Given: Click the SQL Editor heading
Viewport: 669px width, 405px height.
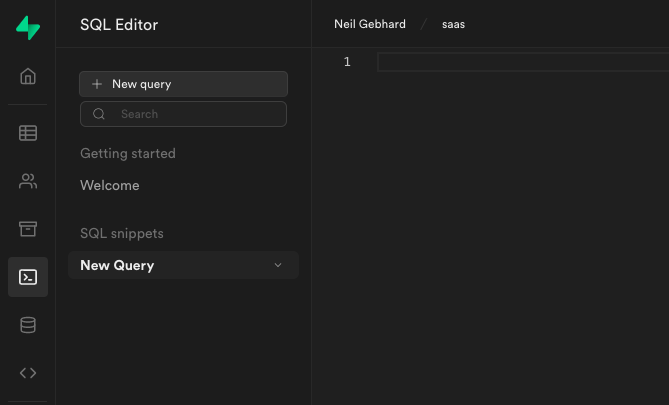Looking at the screenshot, I should tap(119, 25).
